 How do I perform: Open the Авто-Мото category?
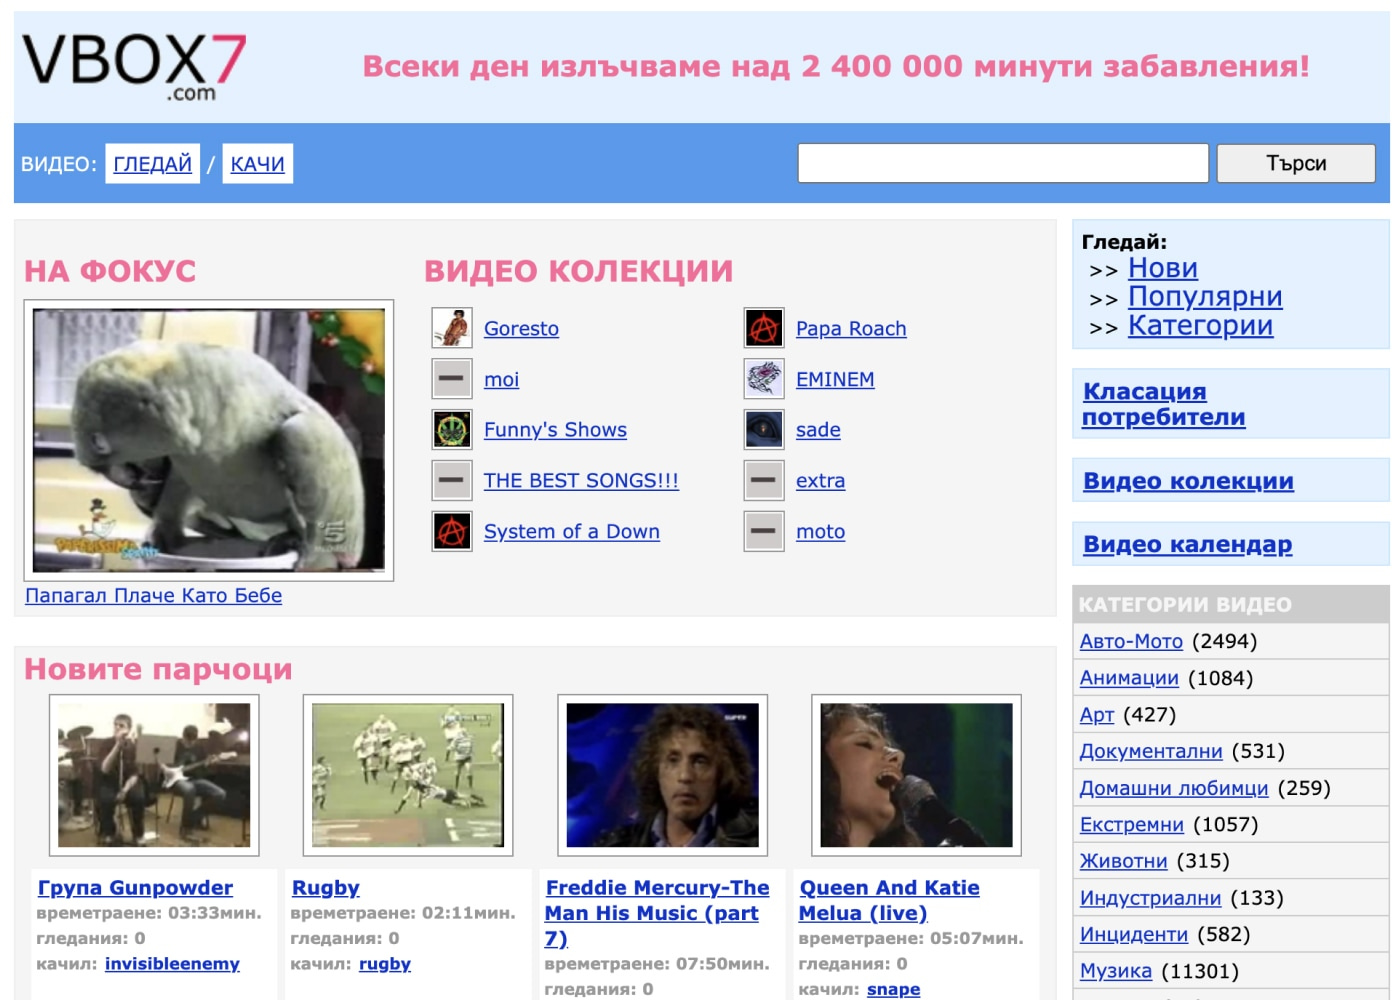(1131, 642)
